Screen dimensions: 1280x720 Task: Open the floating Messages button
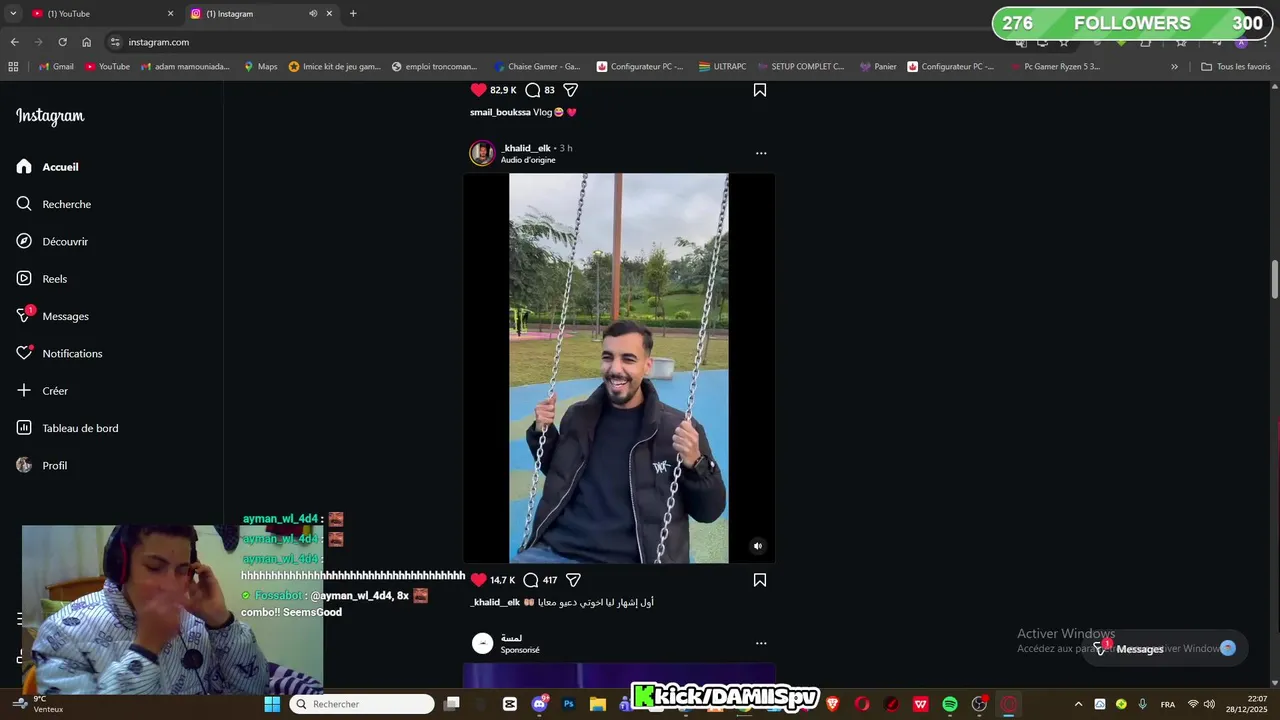[1165, 648]
